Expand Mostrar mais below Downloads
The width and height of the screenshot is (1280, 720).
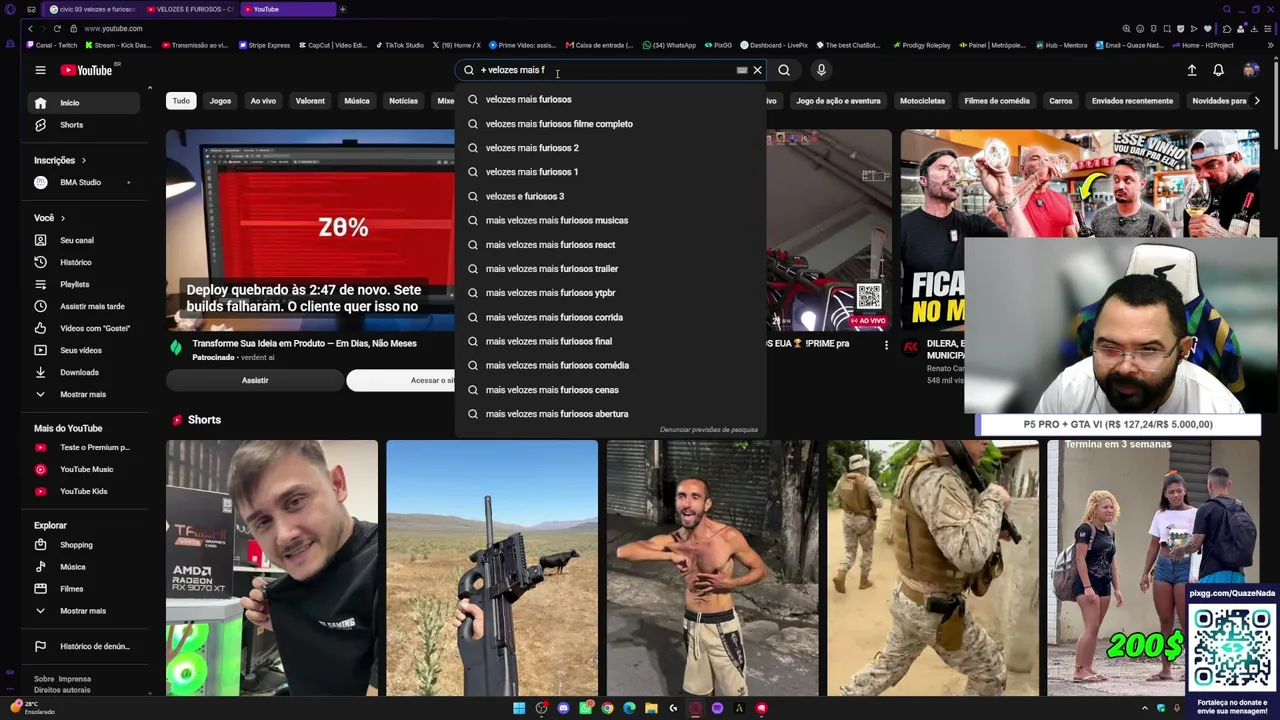point(85,394)
